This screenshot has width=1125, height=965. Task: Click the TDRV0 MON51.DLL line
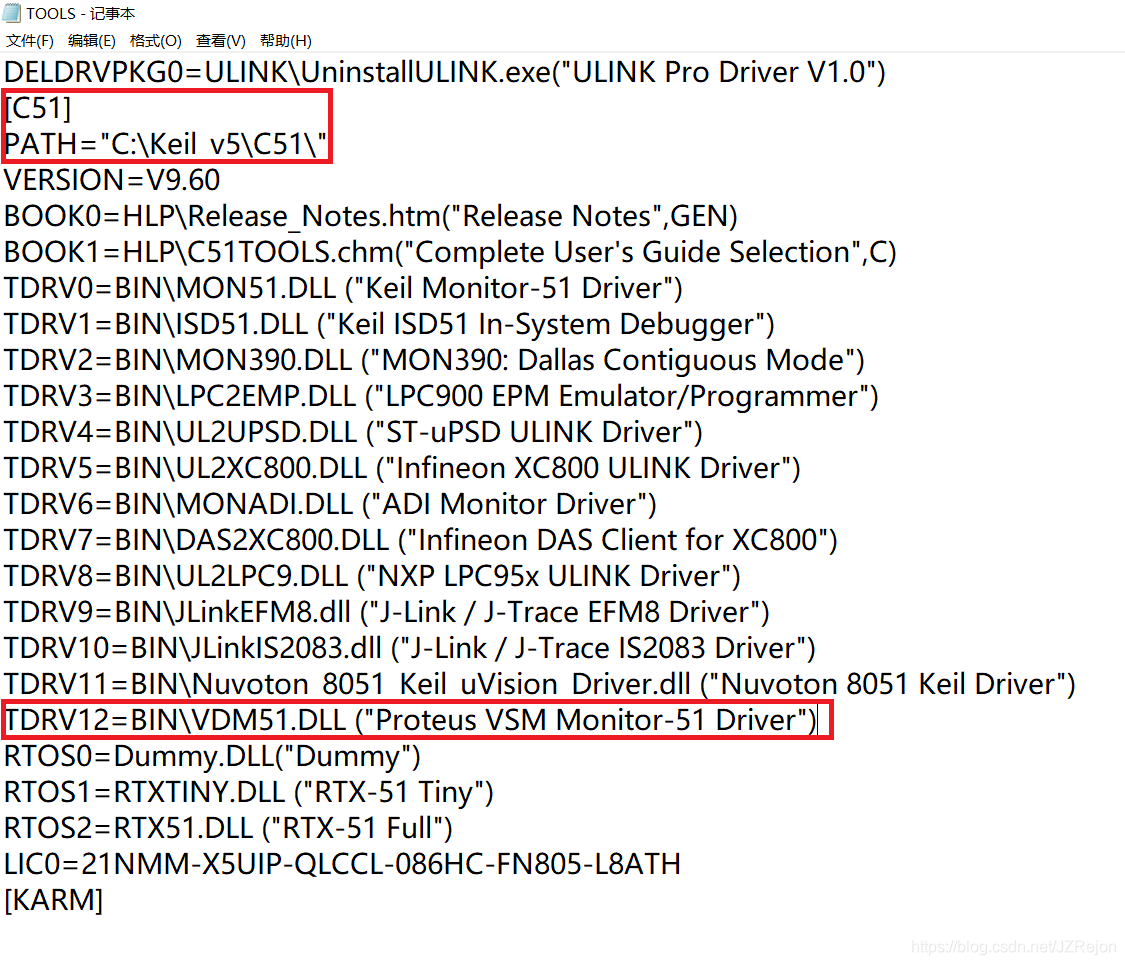coord(343,288)
